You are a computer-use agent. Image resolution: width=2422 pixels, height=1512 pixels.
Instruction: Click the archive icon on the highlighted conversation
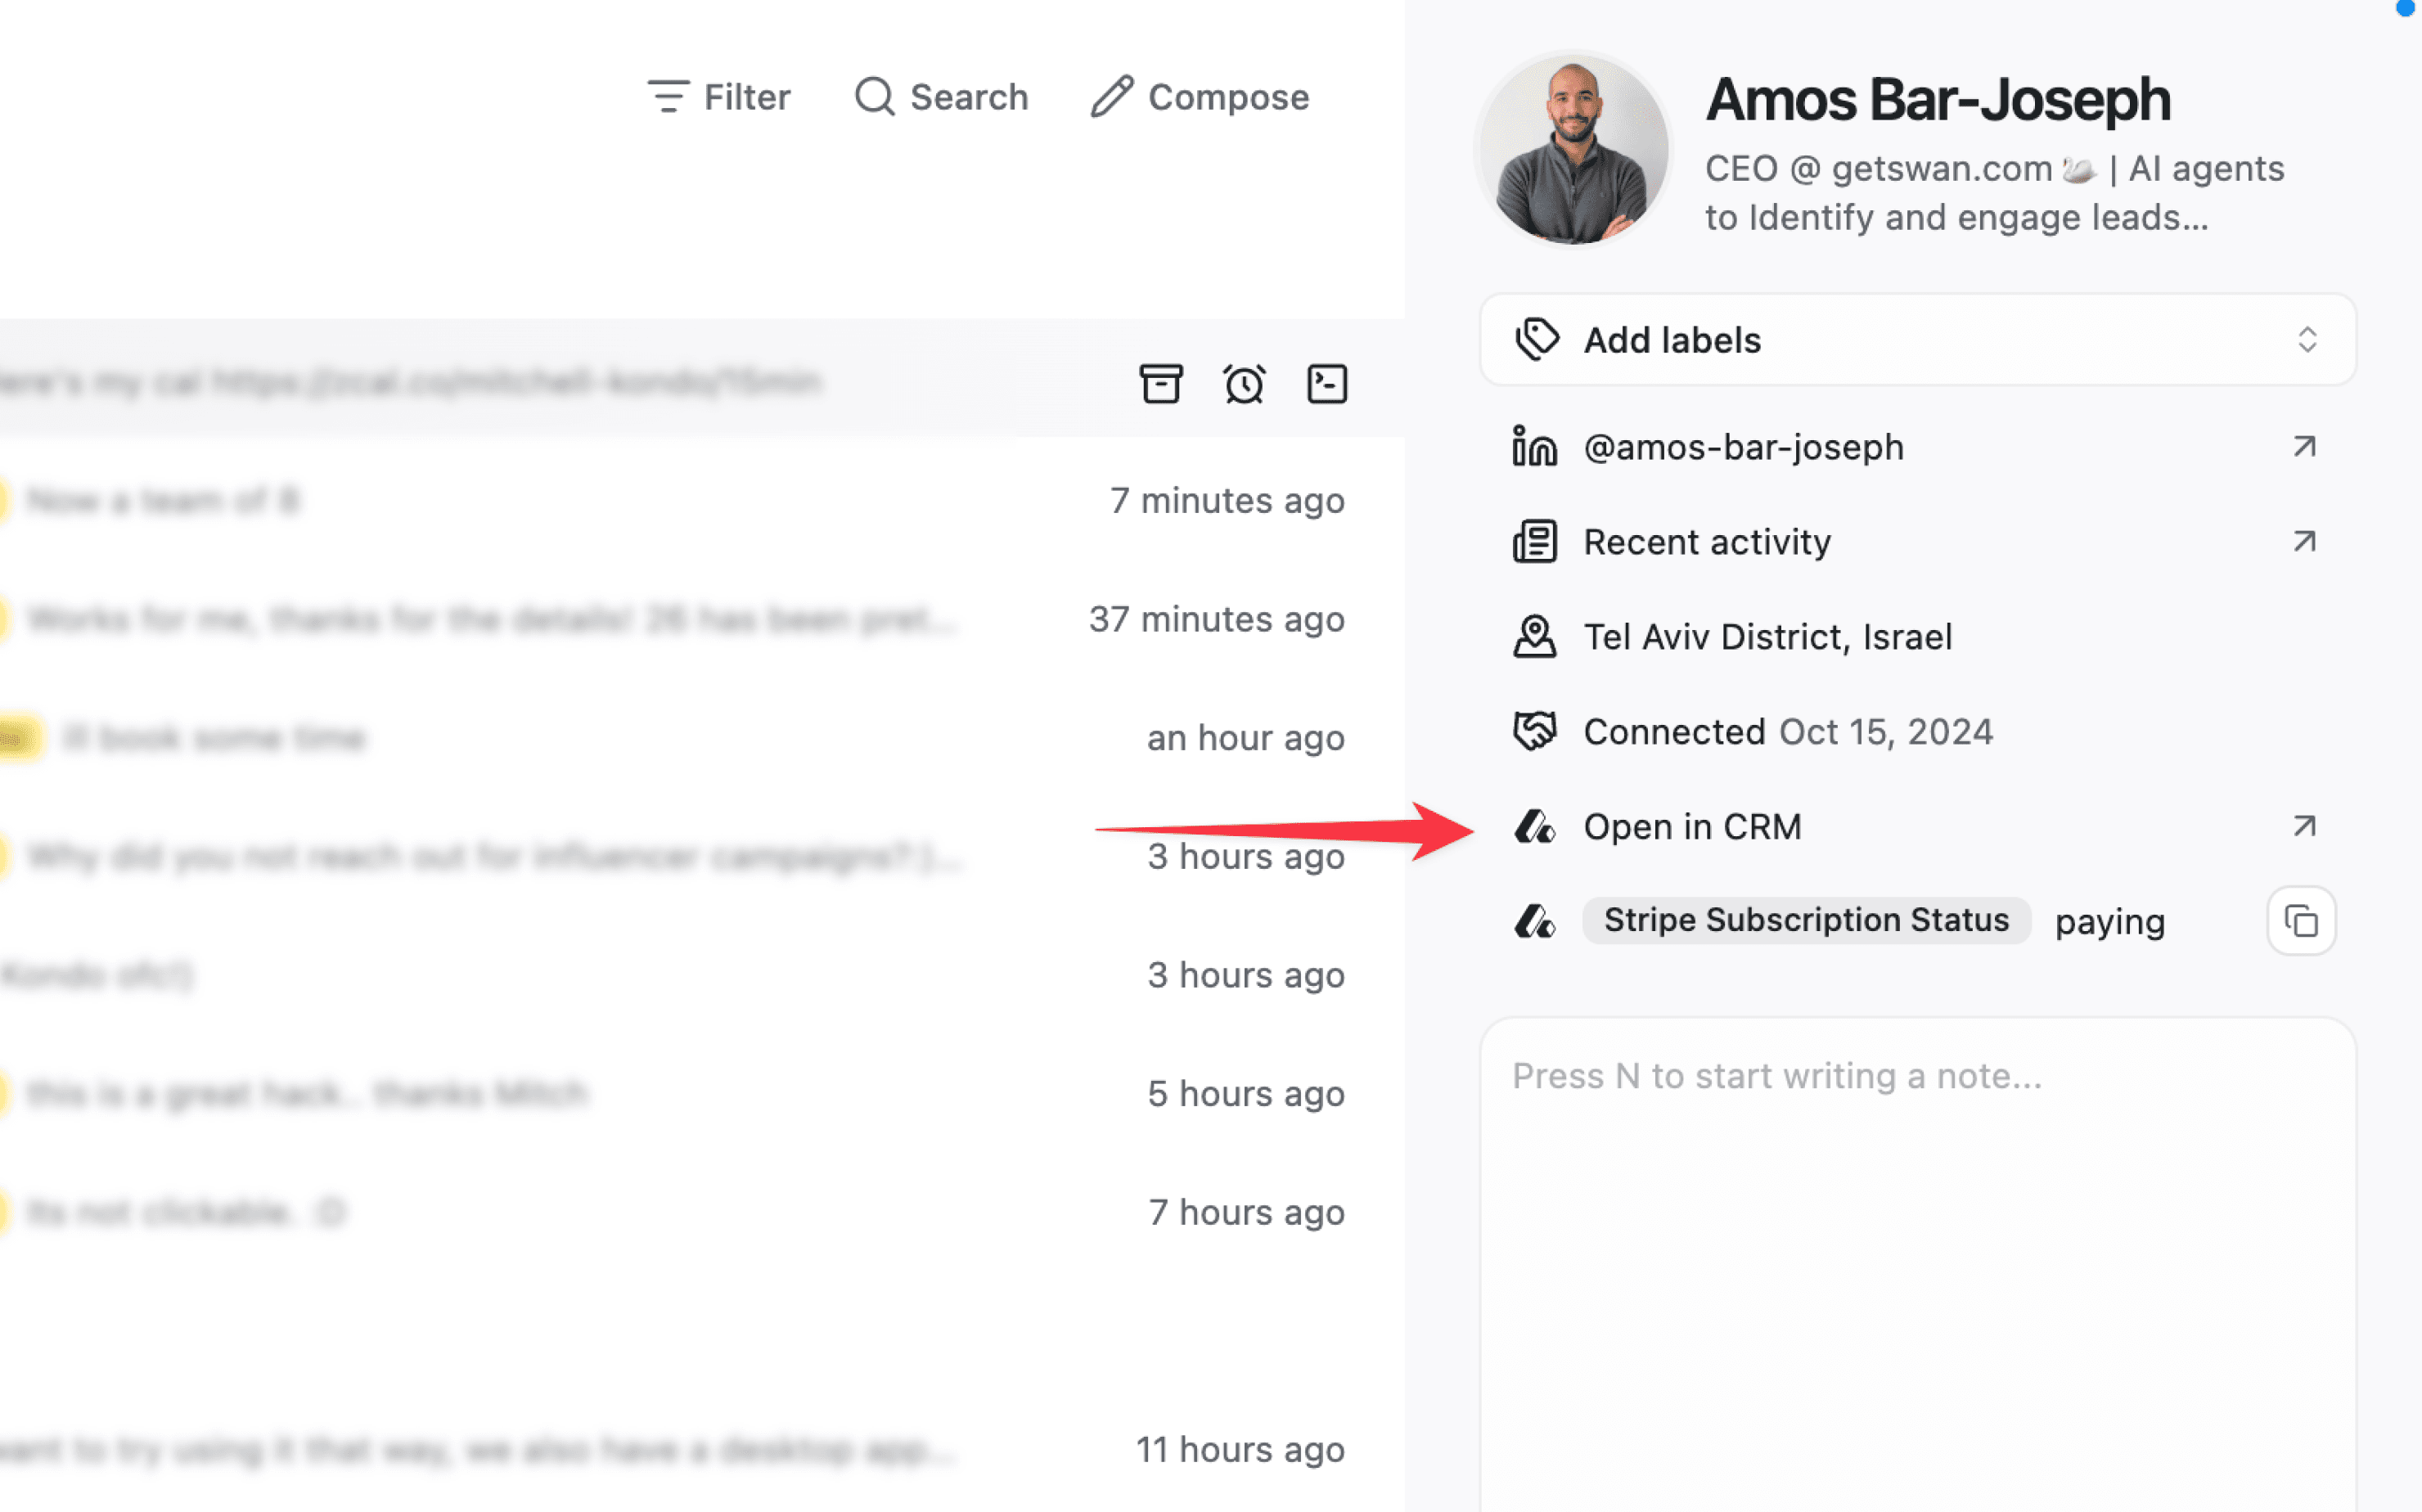[1160, 384]
